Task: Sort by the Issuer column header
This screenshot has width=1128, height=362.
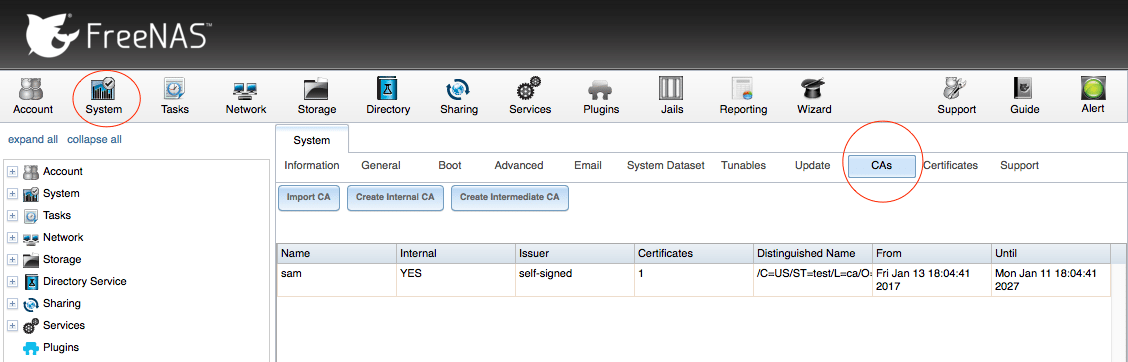Action: coord(575,253)
